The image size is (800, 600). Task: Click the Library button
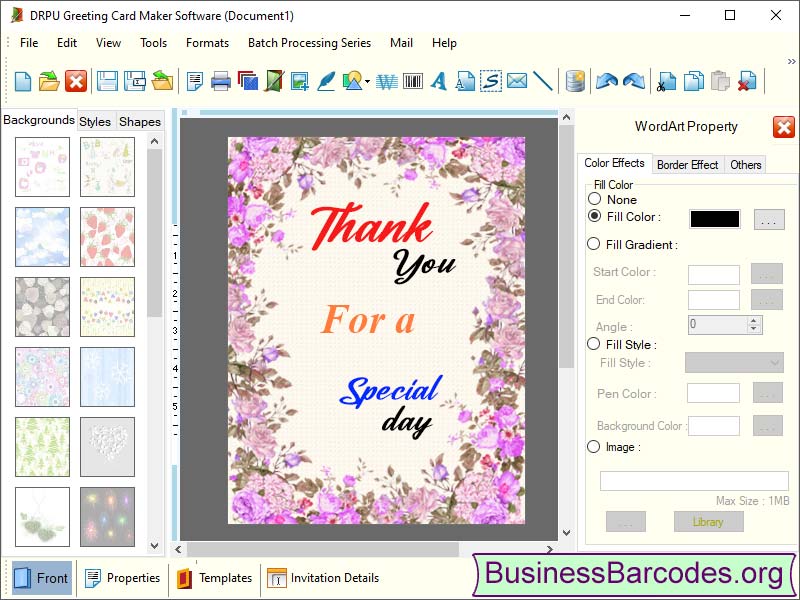[x=708, y=521]
